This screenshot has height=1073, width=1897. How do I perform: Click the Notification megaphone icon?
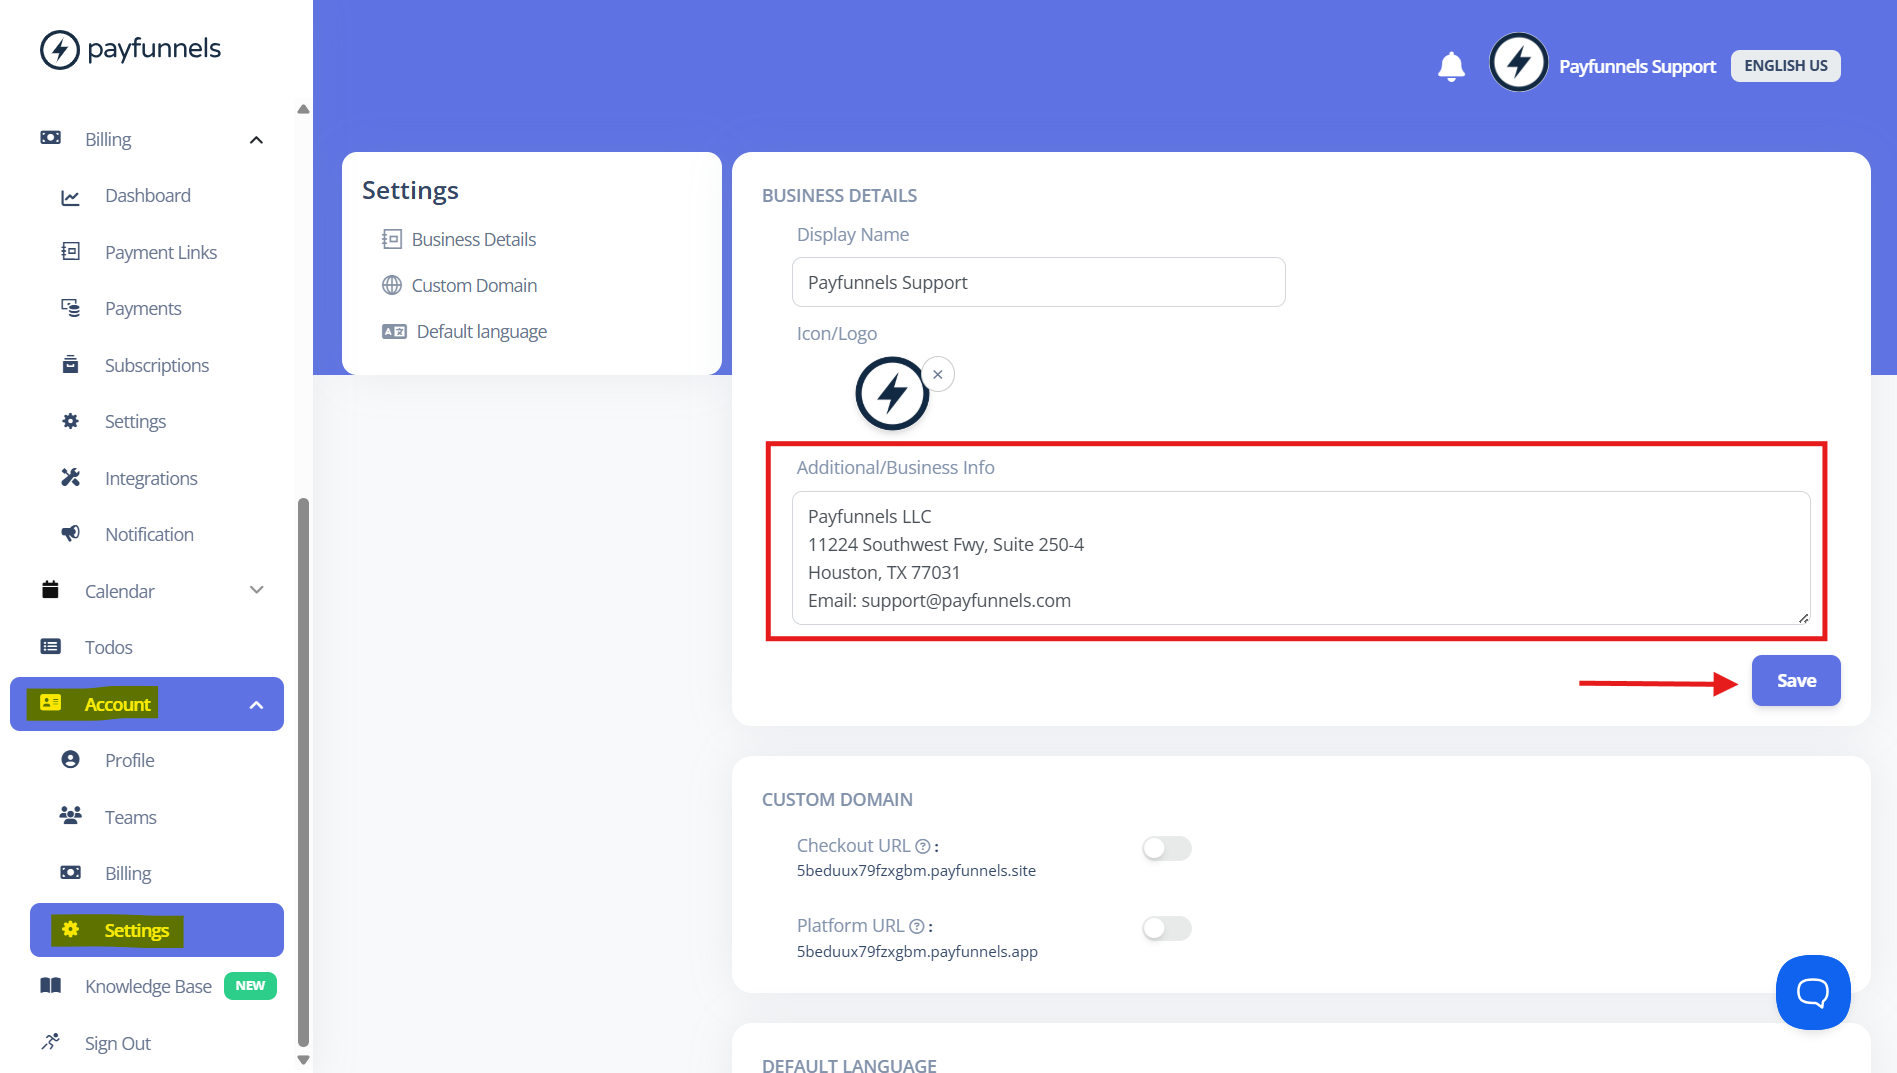(70, 534)
